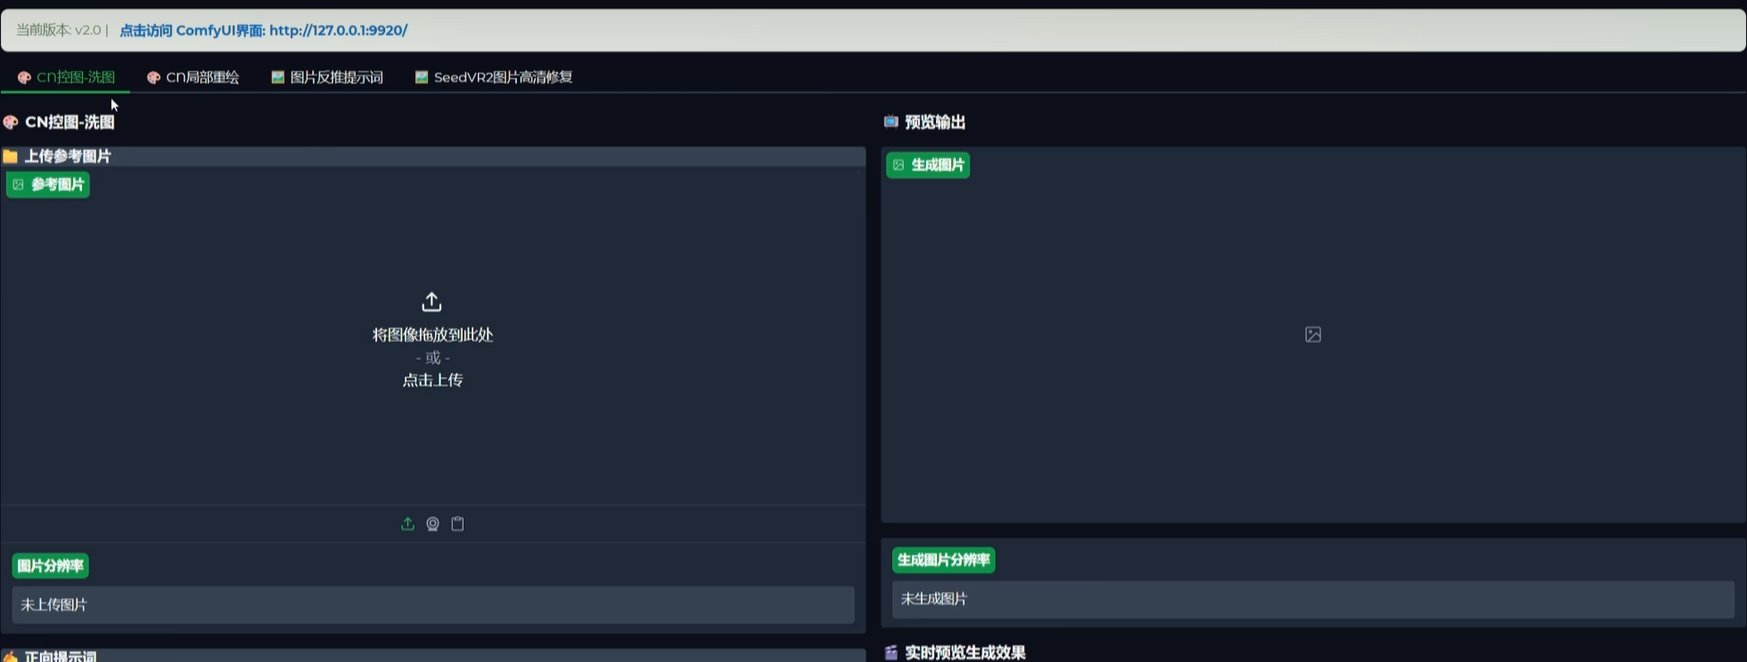Click the 上传参考图片 section header
The width and height of the screenshot is (1747, 662).
click(x=433, y=156)
